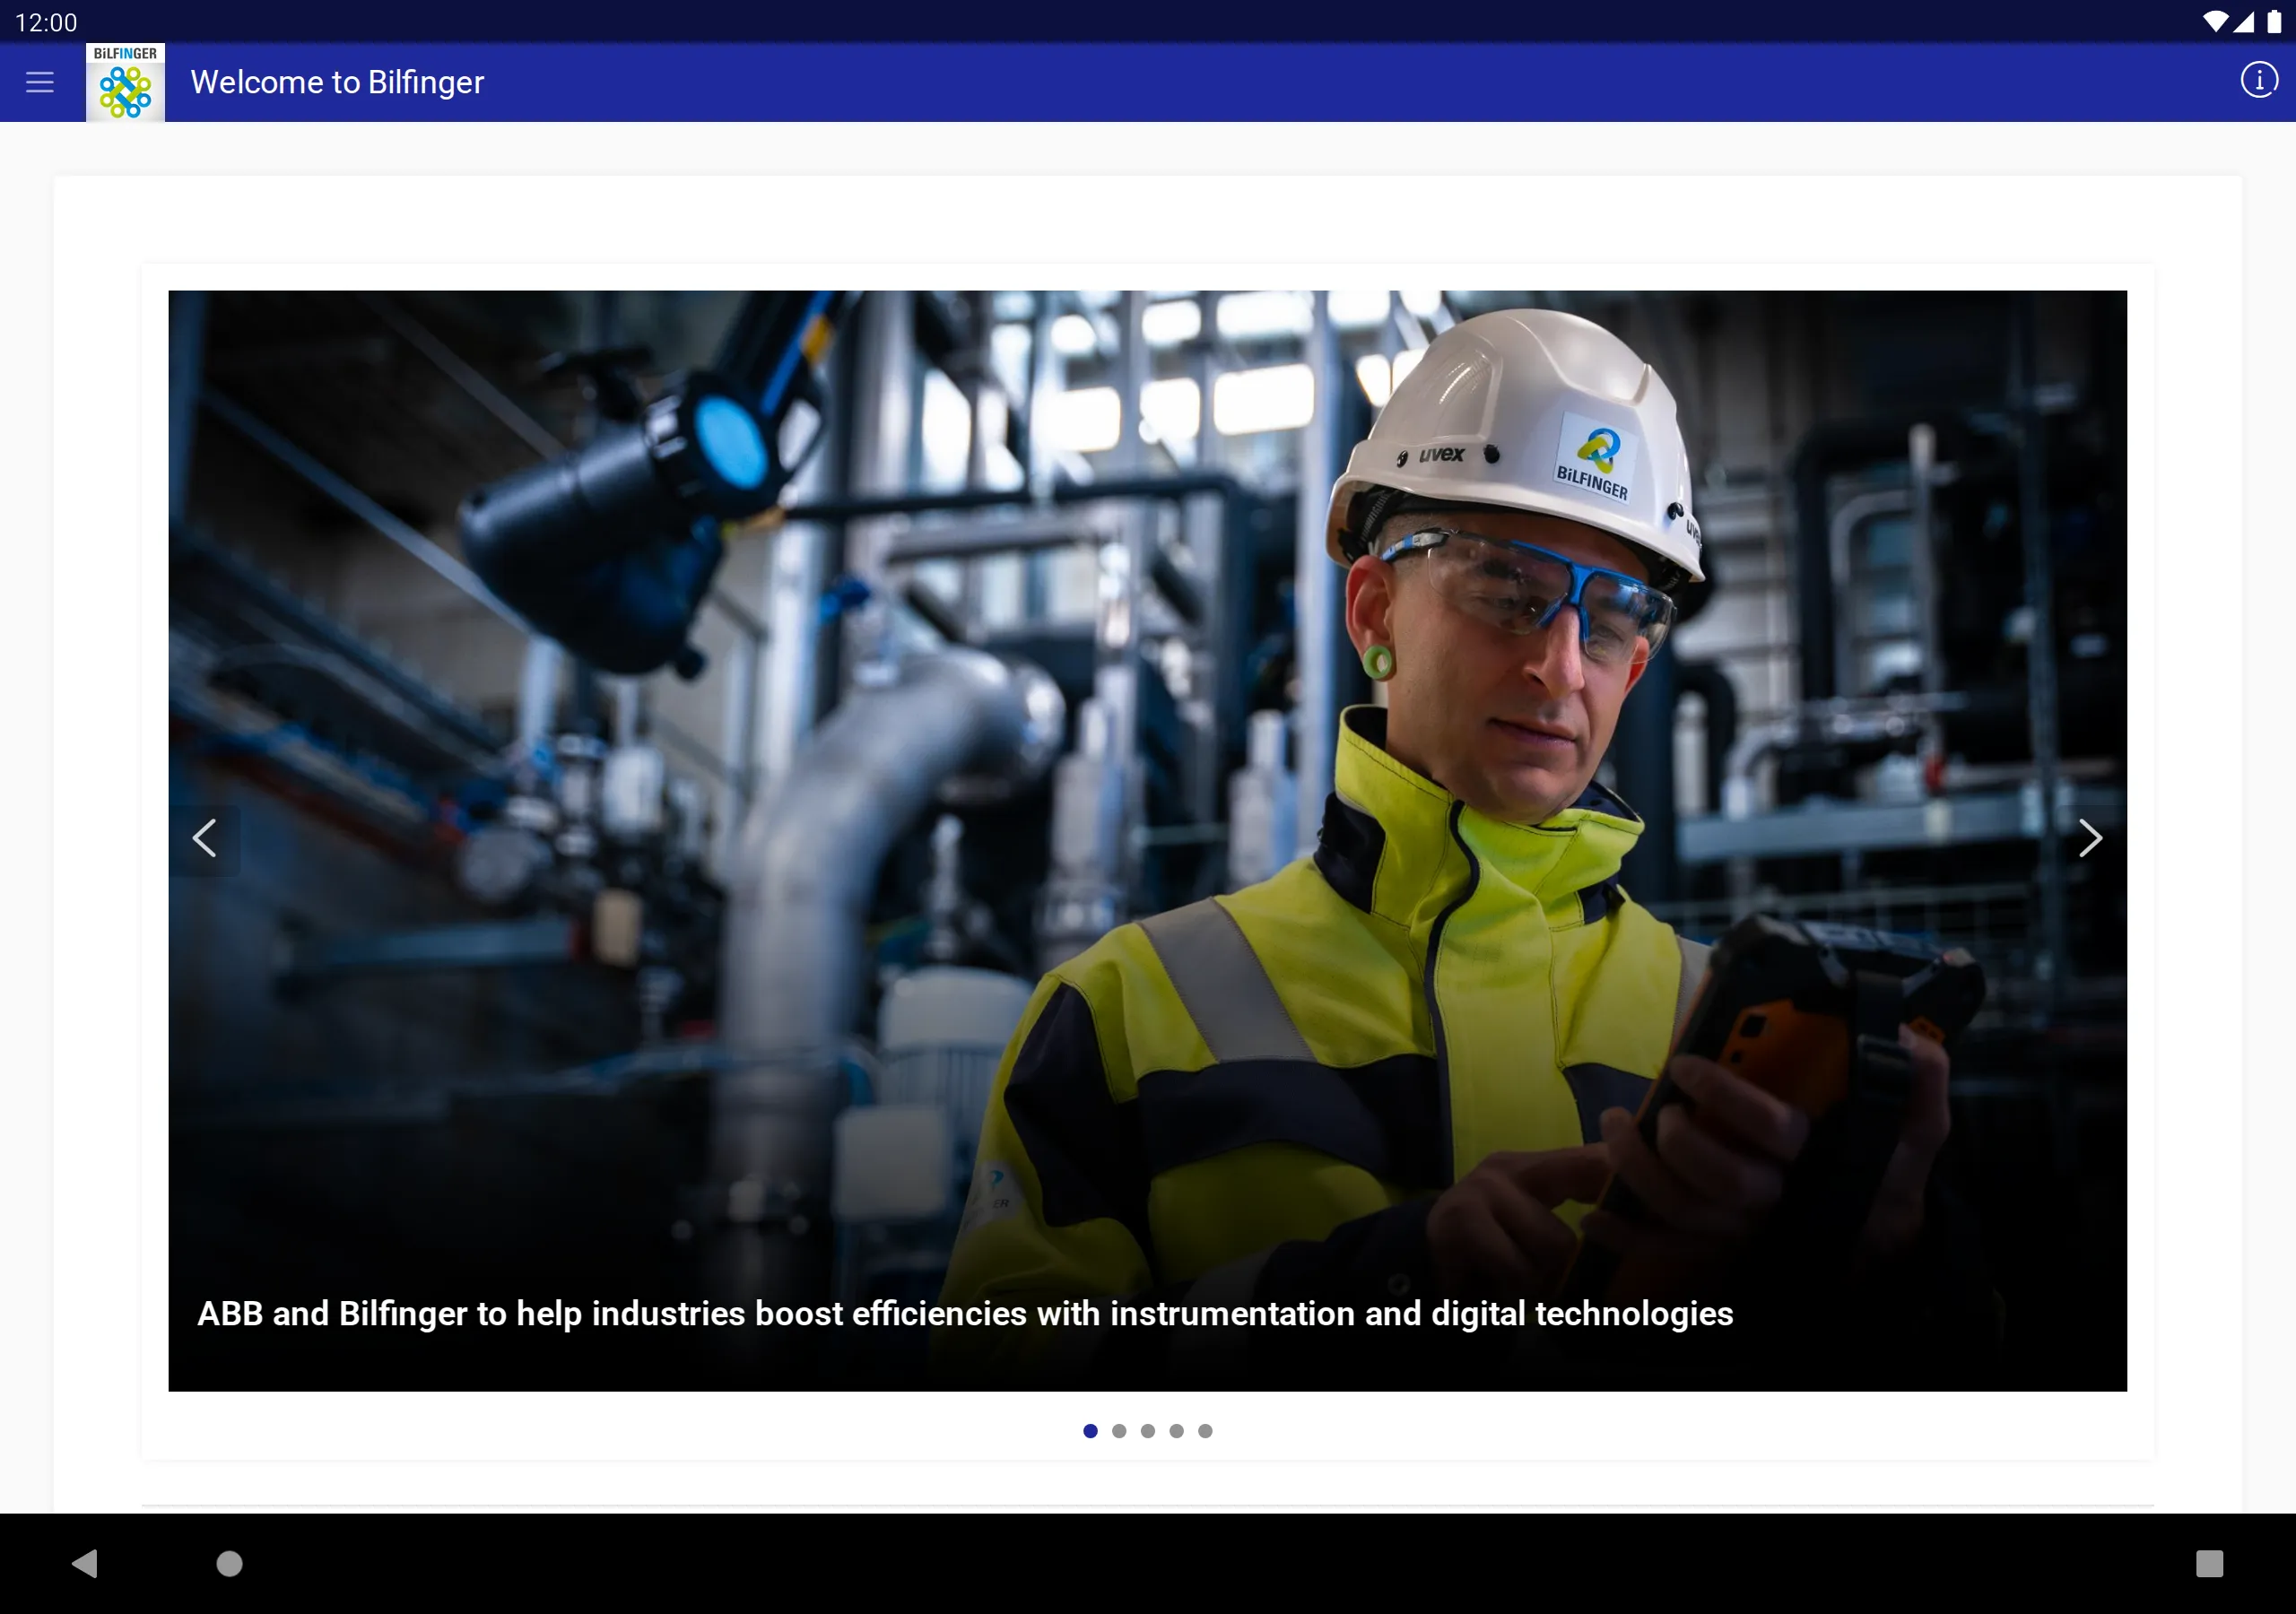Tap the 12:00 clock in status bar
This screenshot has width=2296, height=1614.
tap(46, 22)
